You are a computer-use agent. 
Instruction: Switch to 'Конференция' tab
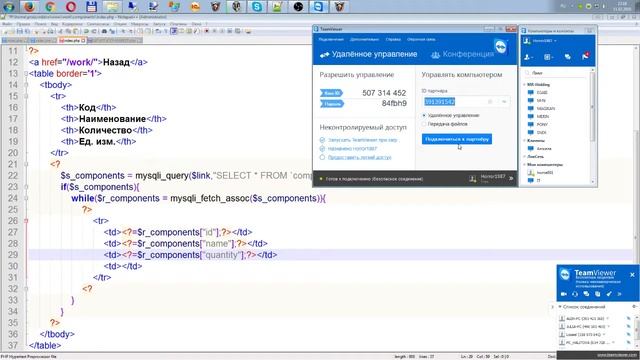(462, 54)
